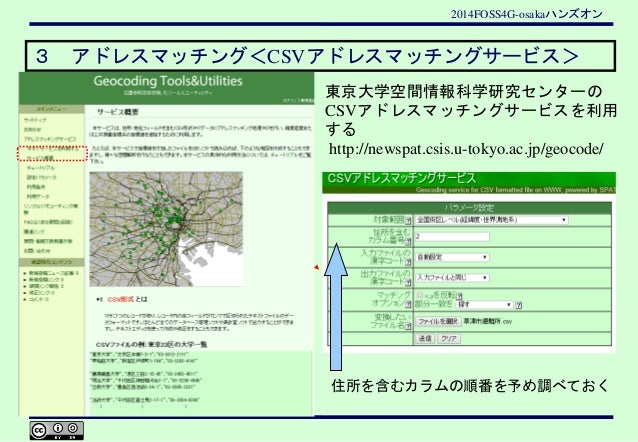
Task: Click CSVファイルの例:東京23区の大学一覧 heading
Action: [x=151, y=344]
